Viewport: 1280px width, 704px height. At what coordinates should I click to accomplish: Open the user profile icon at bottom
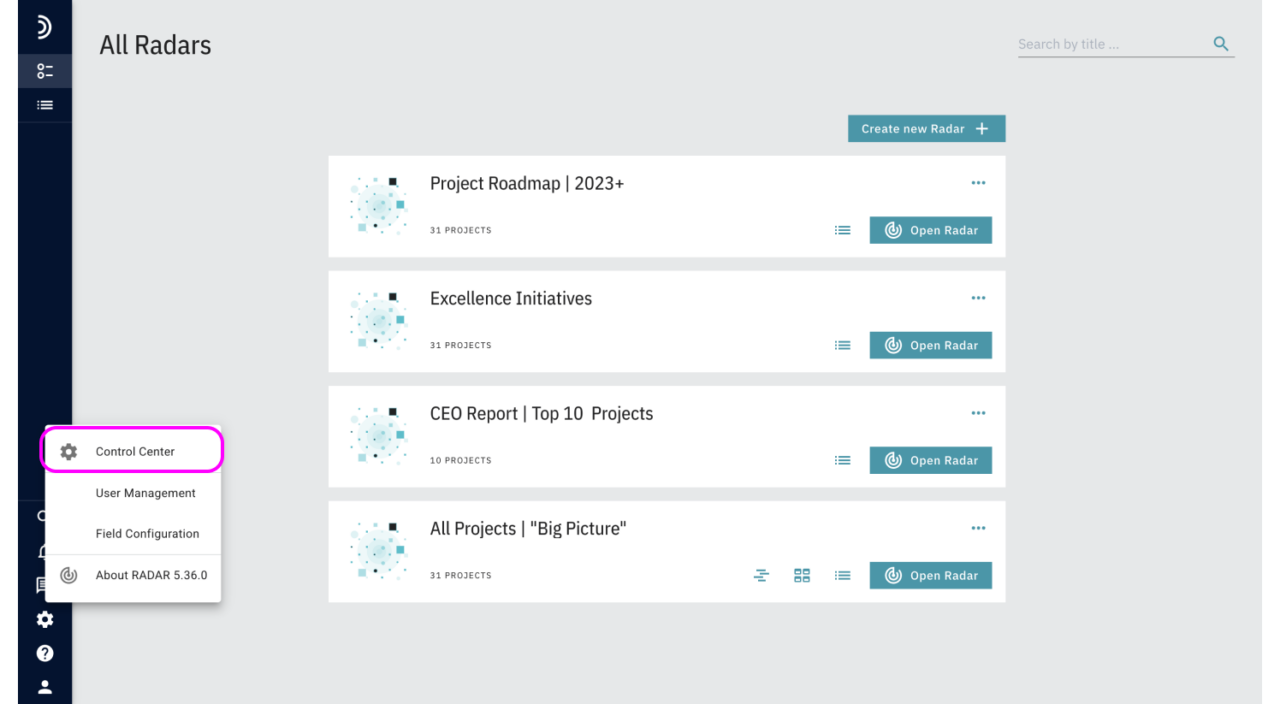(44, 687)
